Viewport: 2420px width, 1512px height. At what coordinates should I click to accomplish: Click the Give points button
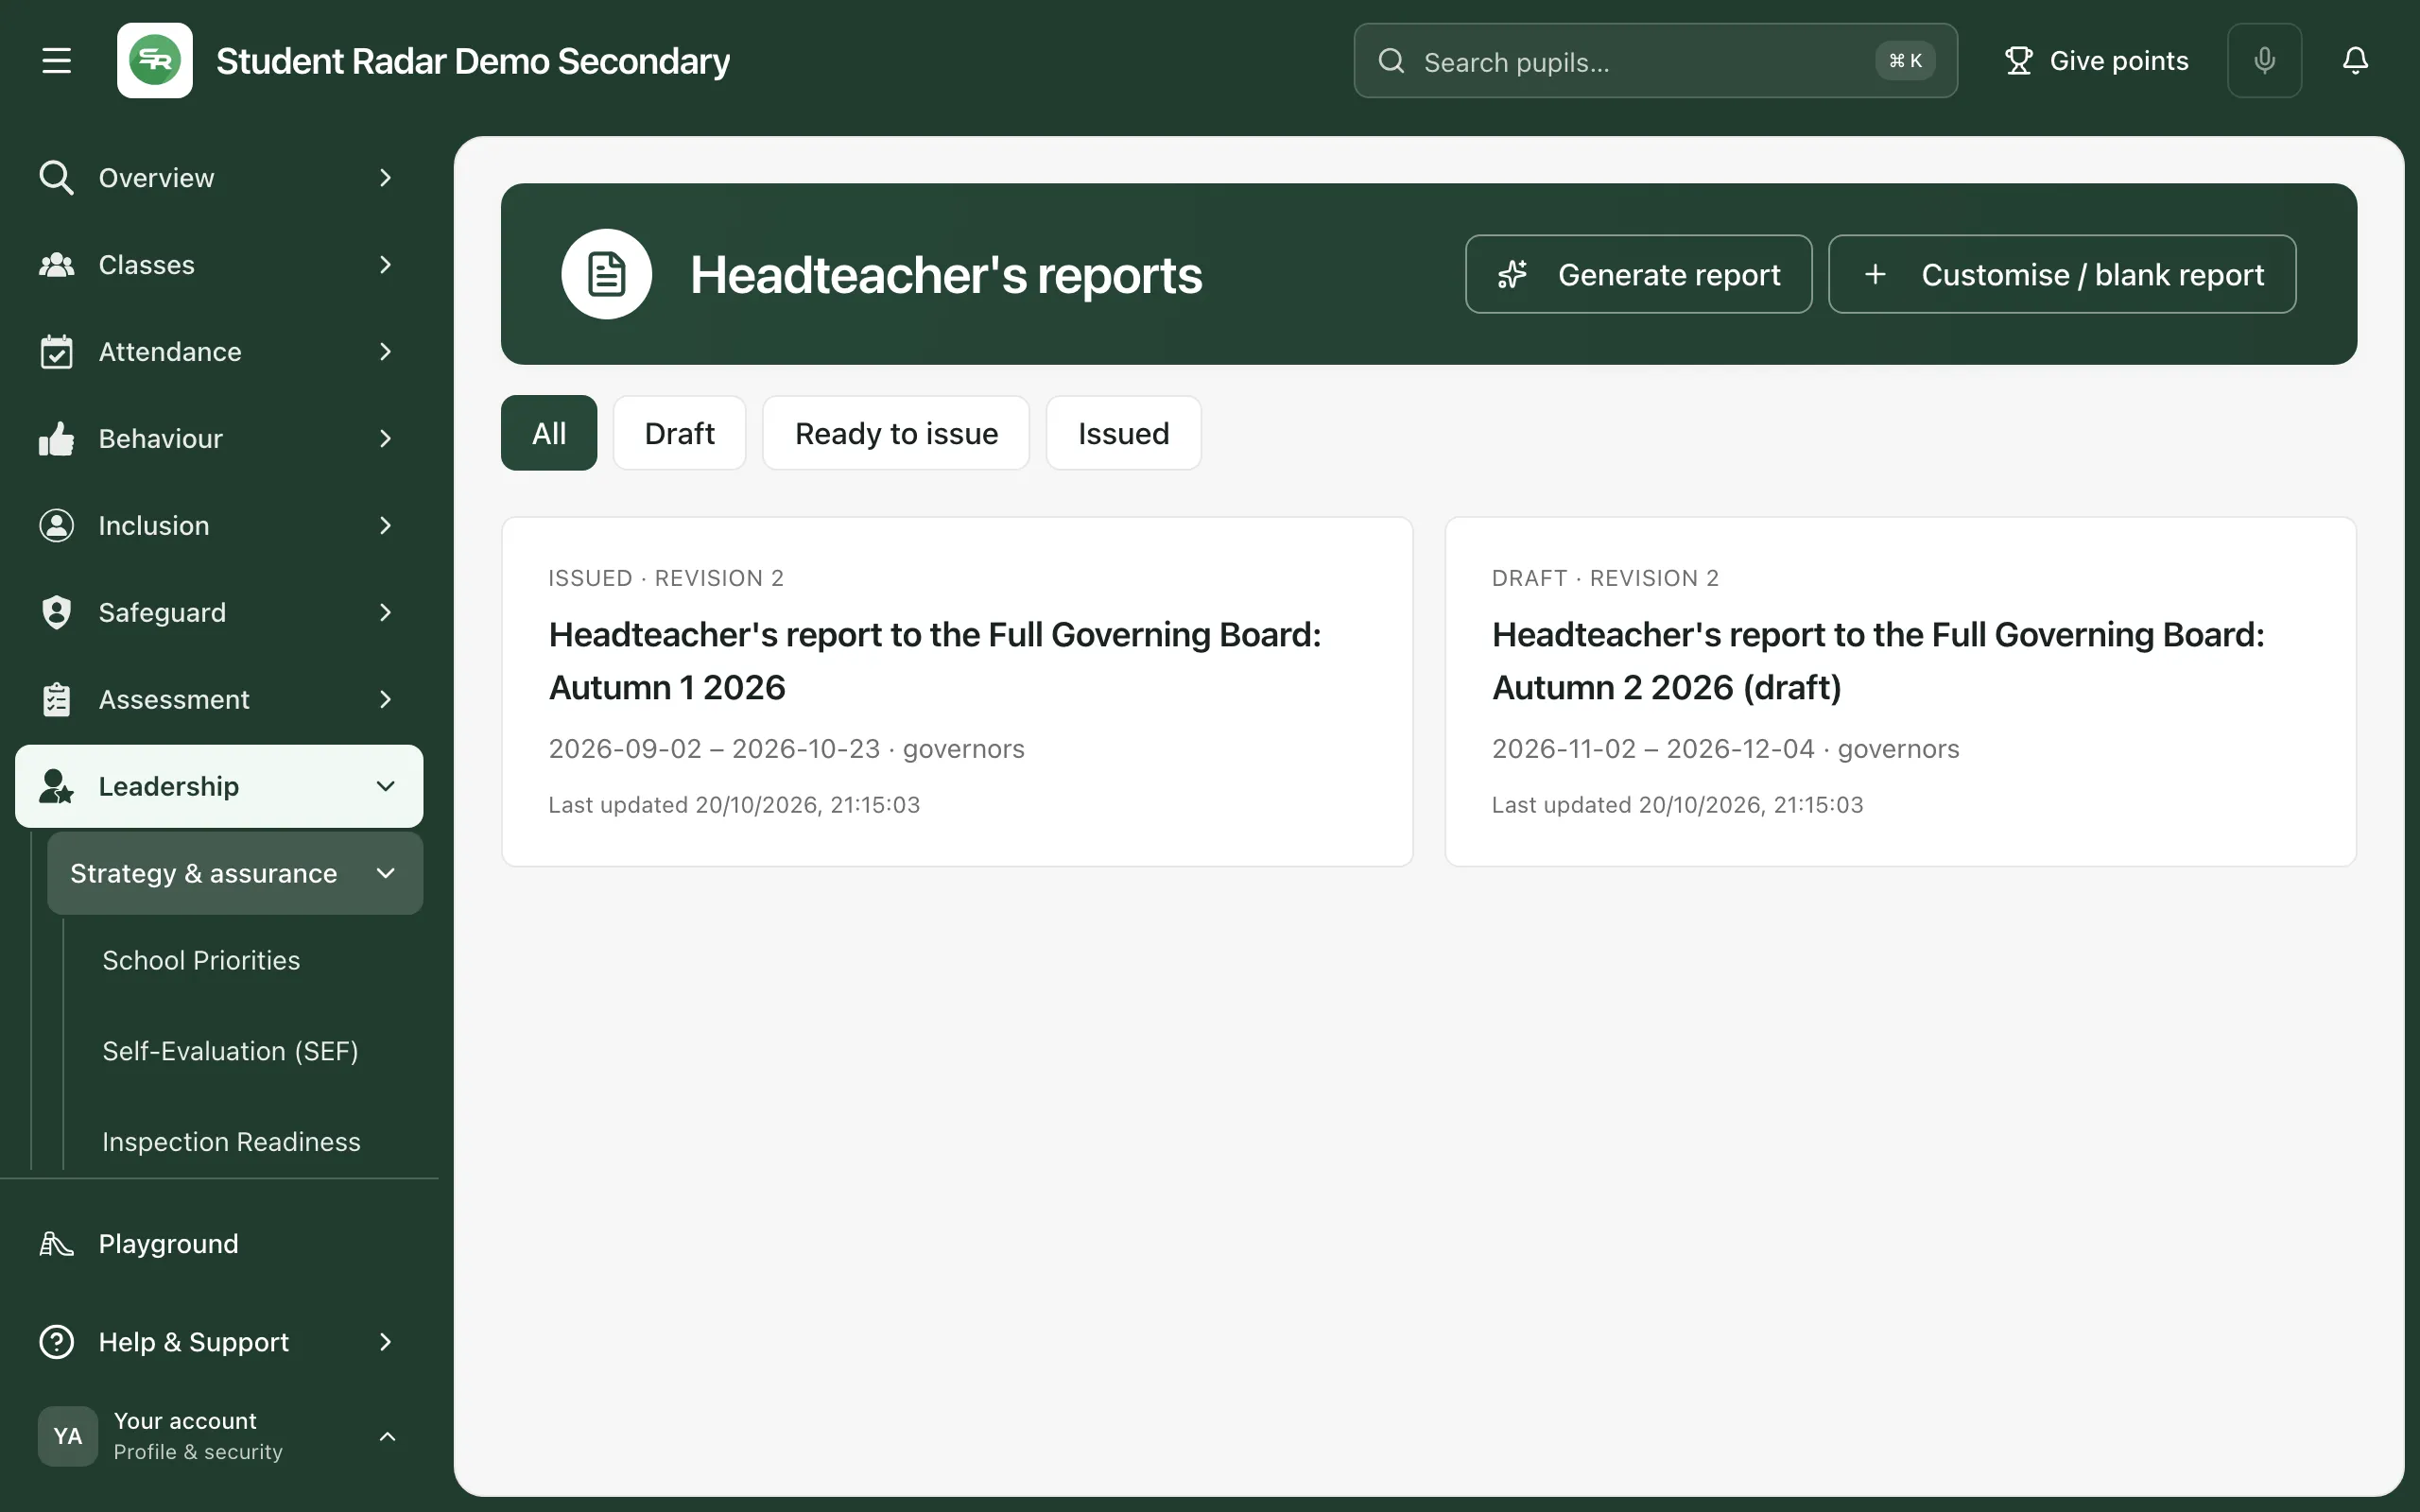[2096, 61]
